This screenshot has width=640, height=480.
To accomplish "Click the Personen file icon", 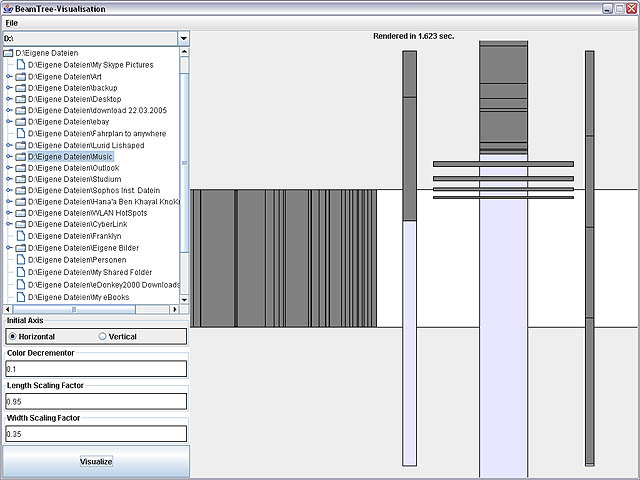I will [20, 260].
